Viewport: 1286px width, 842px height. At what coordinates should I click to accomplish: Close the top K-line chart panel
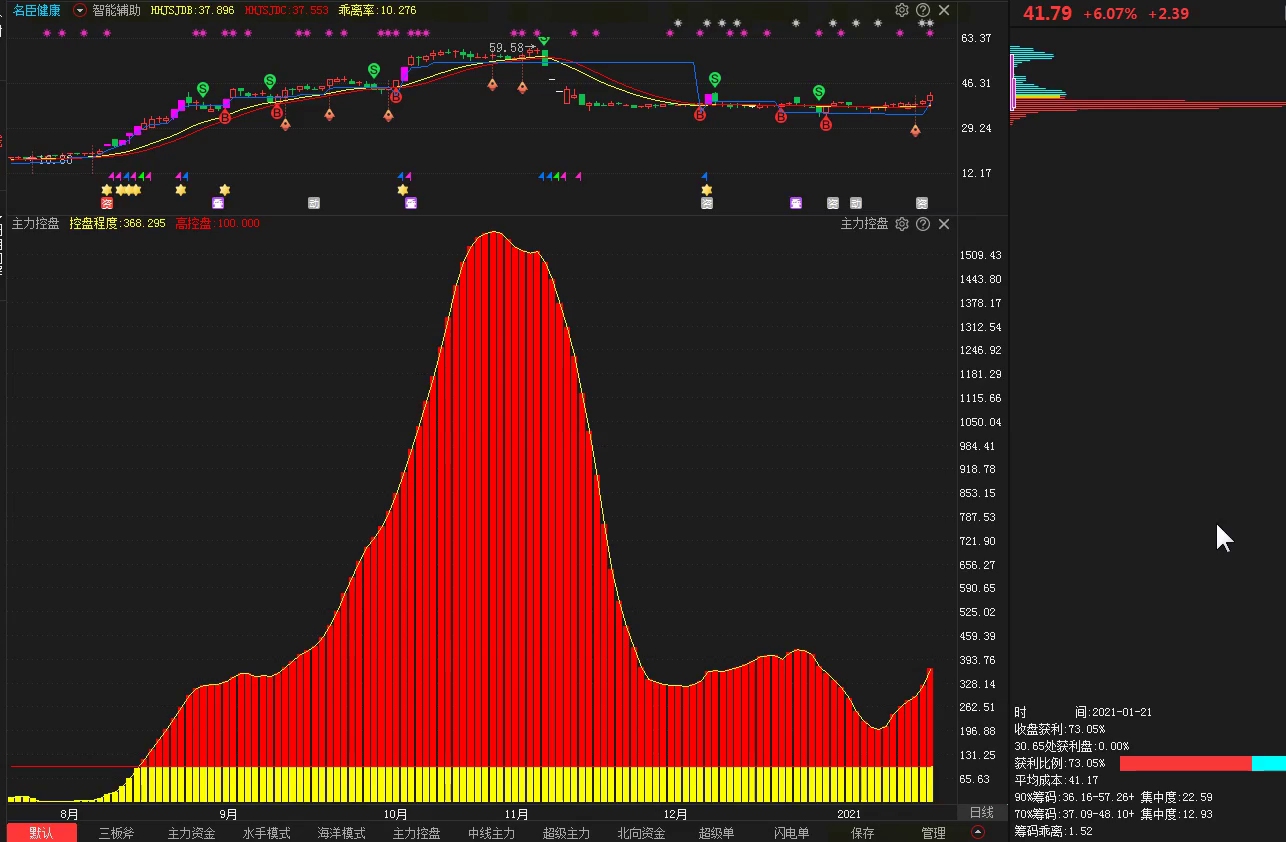(x=944, y=10)
